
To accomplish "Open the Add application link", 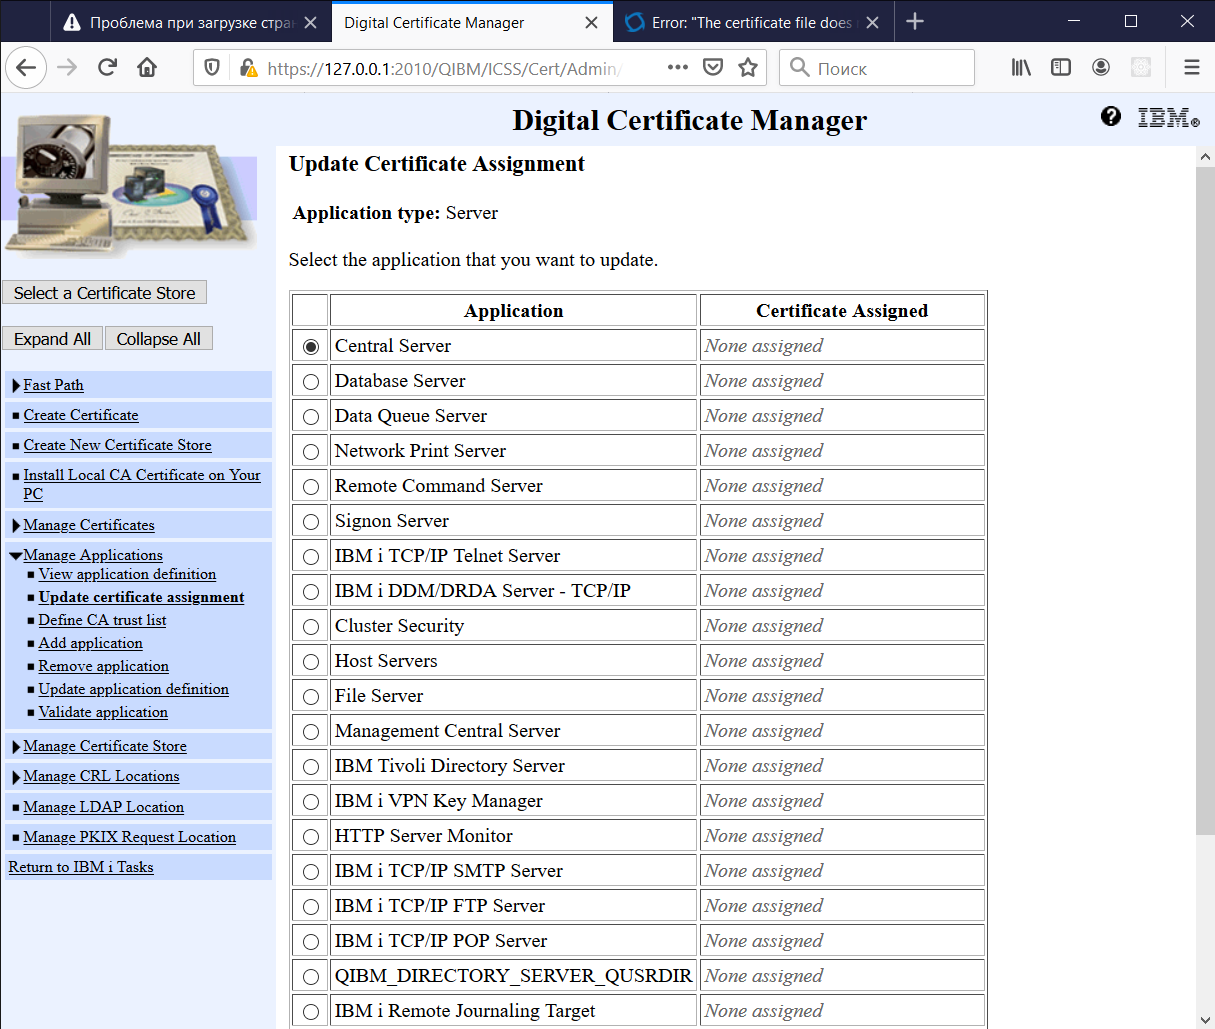I will coord(90,643).
